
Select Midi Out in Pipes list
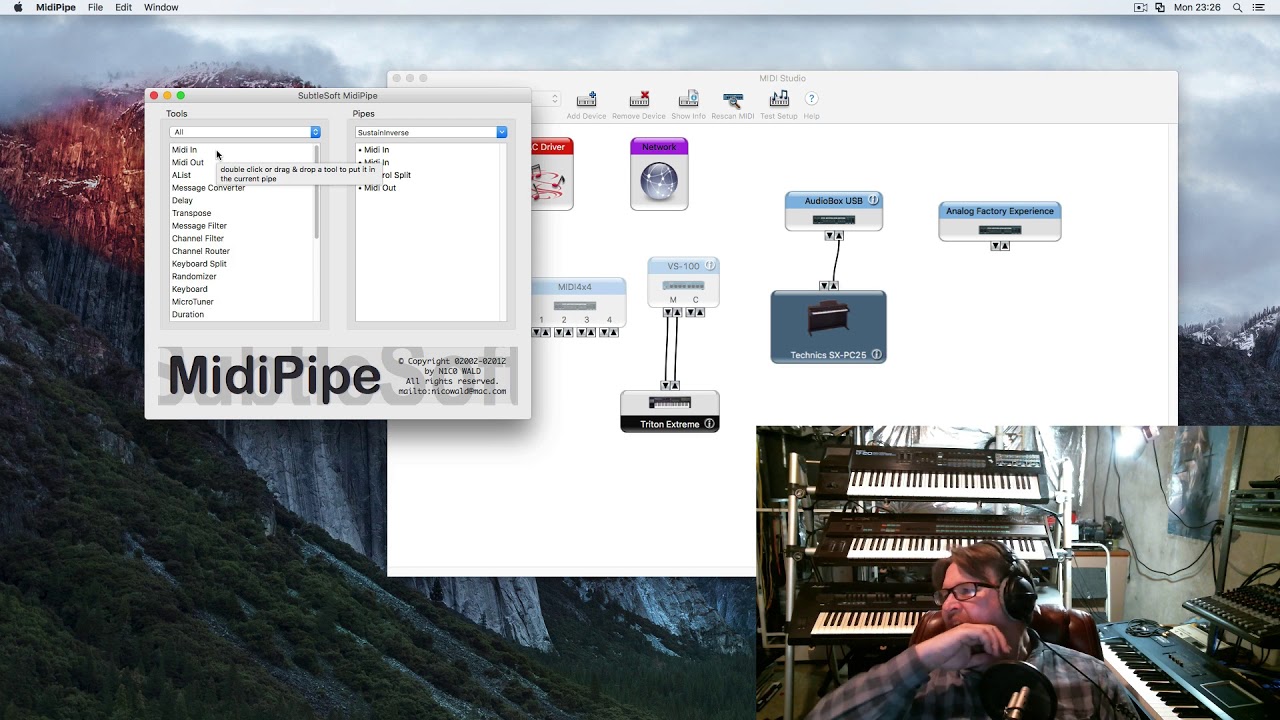(x=380, y=188)
